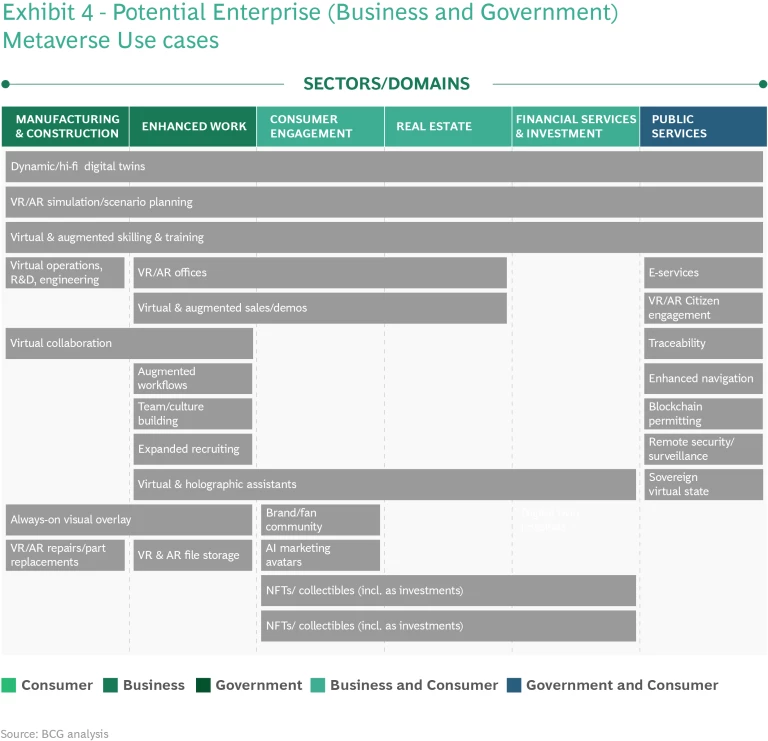This screenshot has height=741, width=768.
Task: Select the E-services box
Action: pos(703,273)
